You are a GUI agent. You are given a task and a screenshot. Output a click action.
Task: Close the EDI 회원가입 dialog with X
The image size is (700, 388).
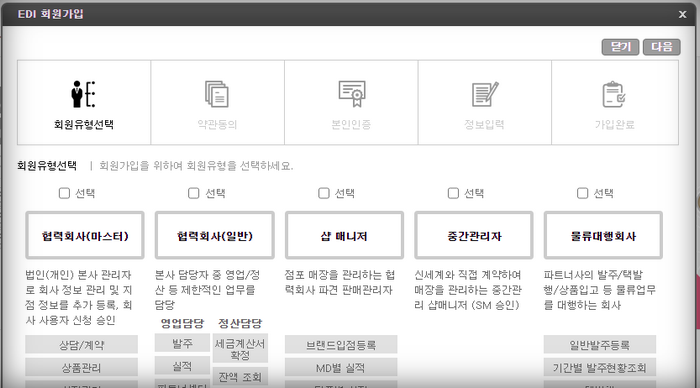coord(682,15)
